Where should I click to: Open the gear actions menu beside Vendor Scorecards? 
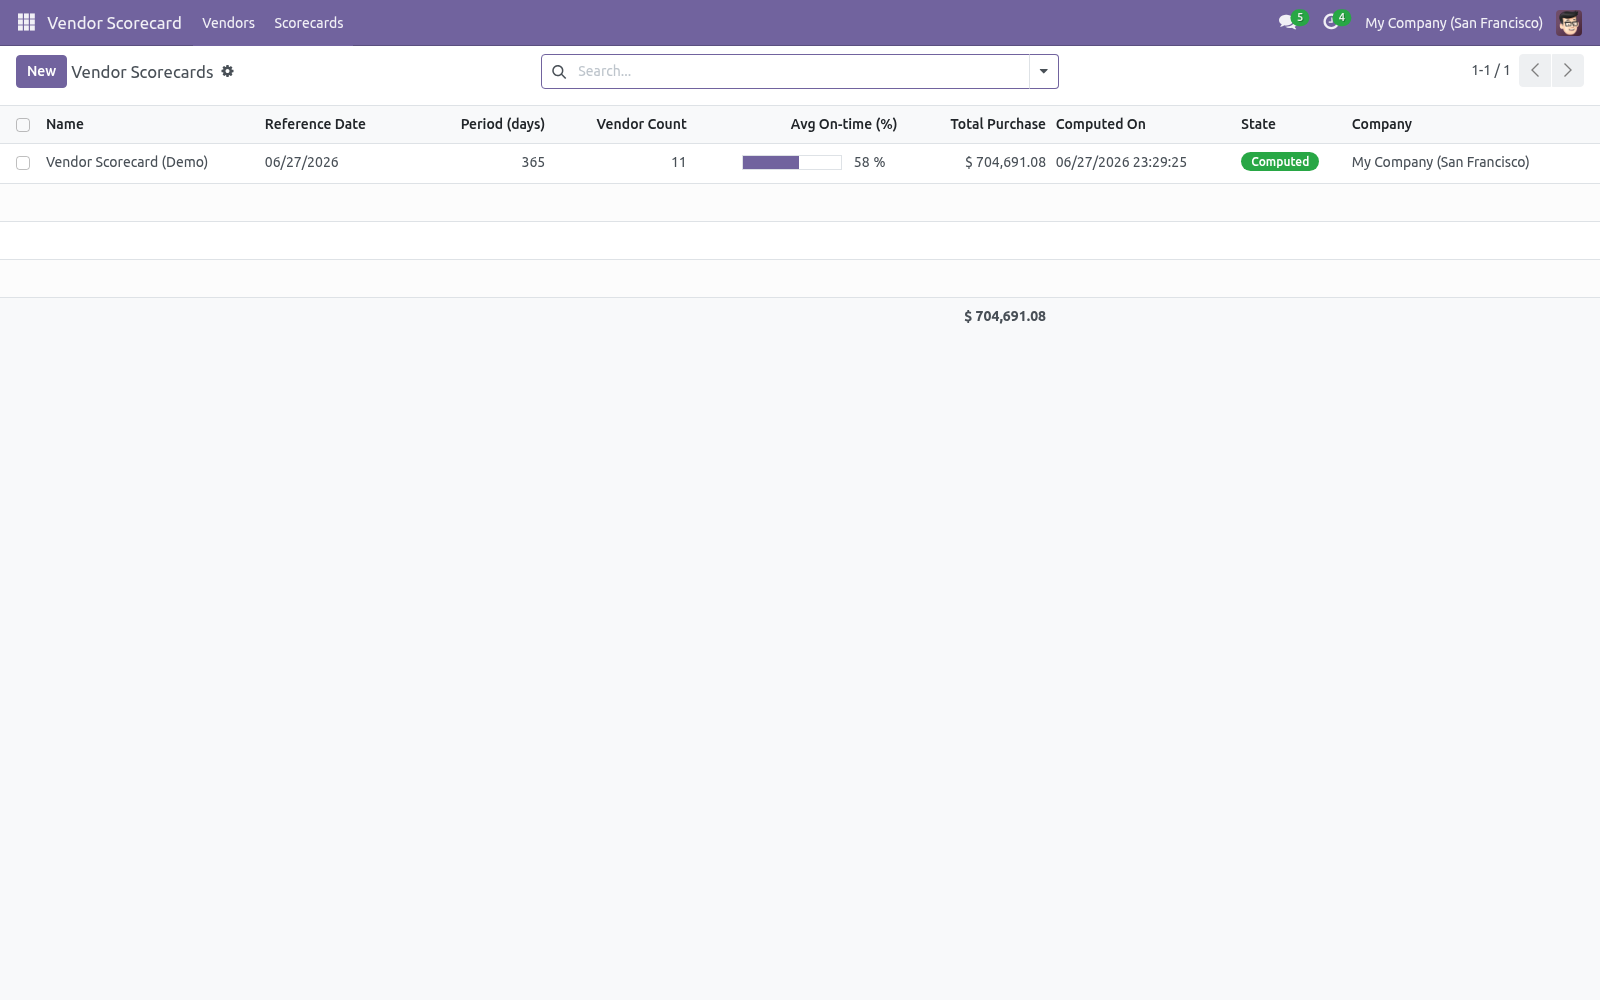228,71
